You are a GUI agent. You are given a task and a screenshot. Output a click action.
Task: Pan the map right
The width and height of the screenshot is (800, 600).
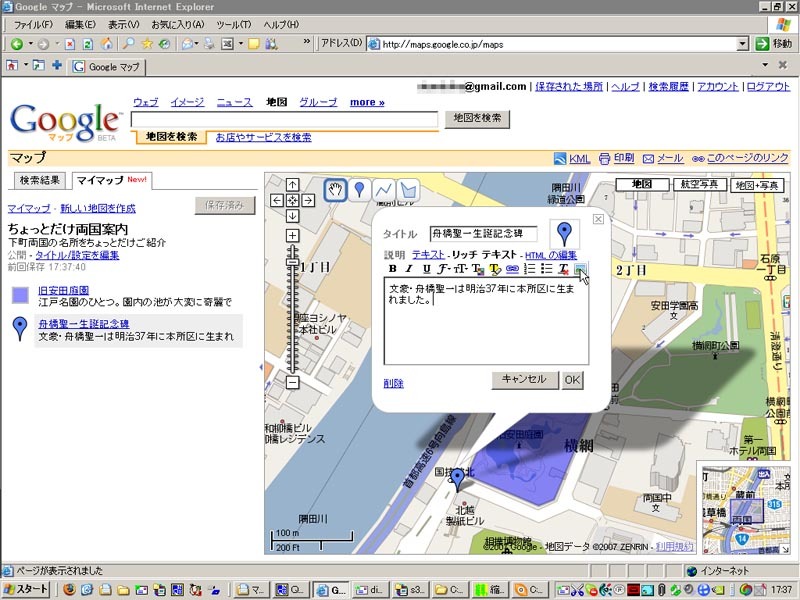click(x=308, y=200)
